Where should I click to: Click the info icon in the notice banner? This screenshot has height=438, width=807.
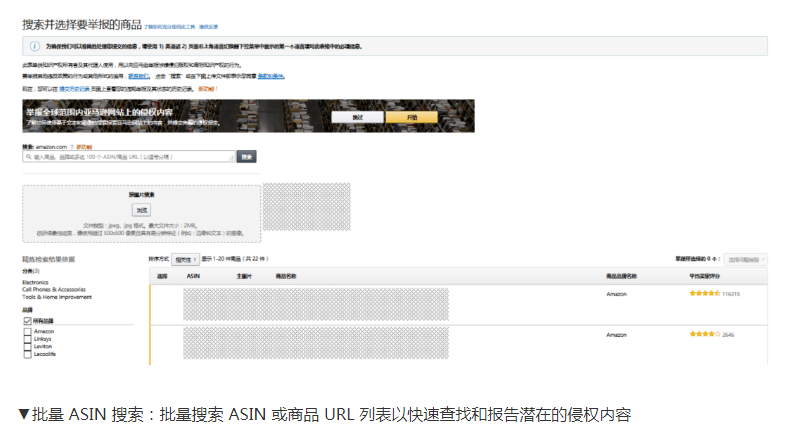pos(35,46)
